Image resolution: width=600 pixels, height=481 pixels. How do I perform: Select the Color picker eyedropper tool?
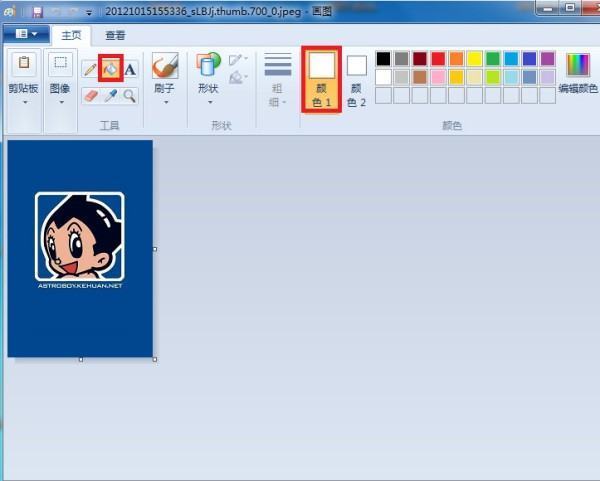coord(111,96)
